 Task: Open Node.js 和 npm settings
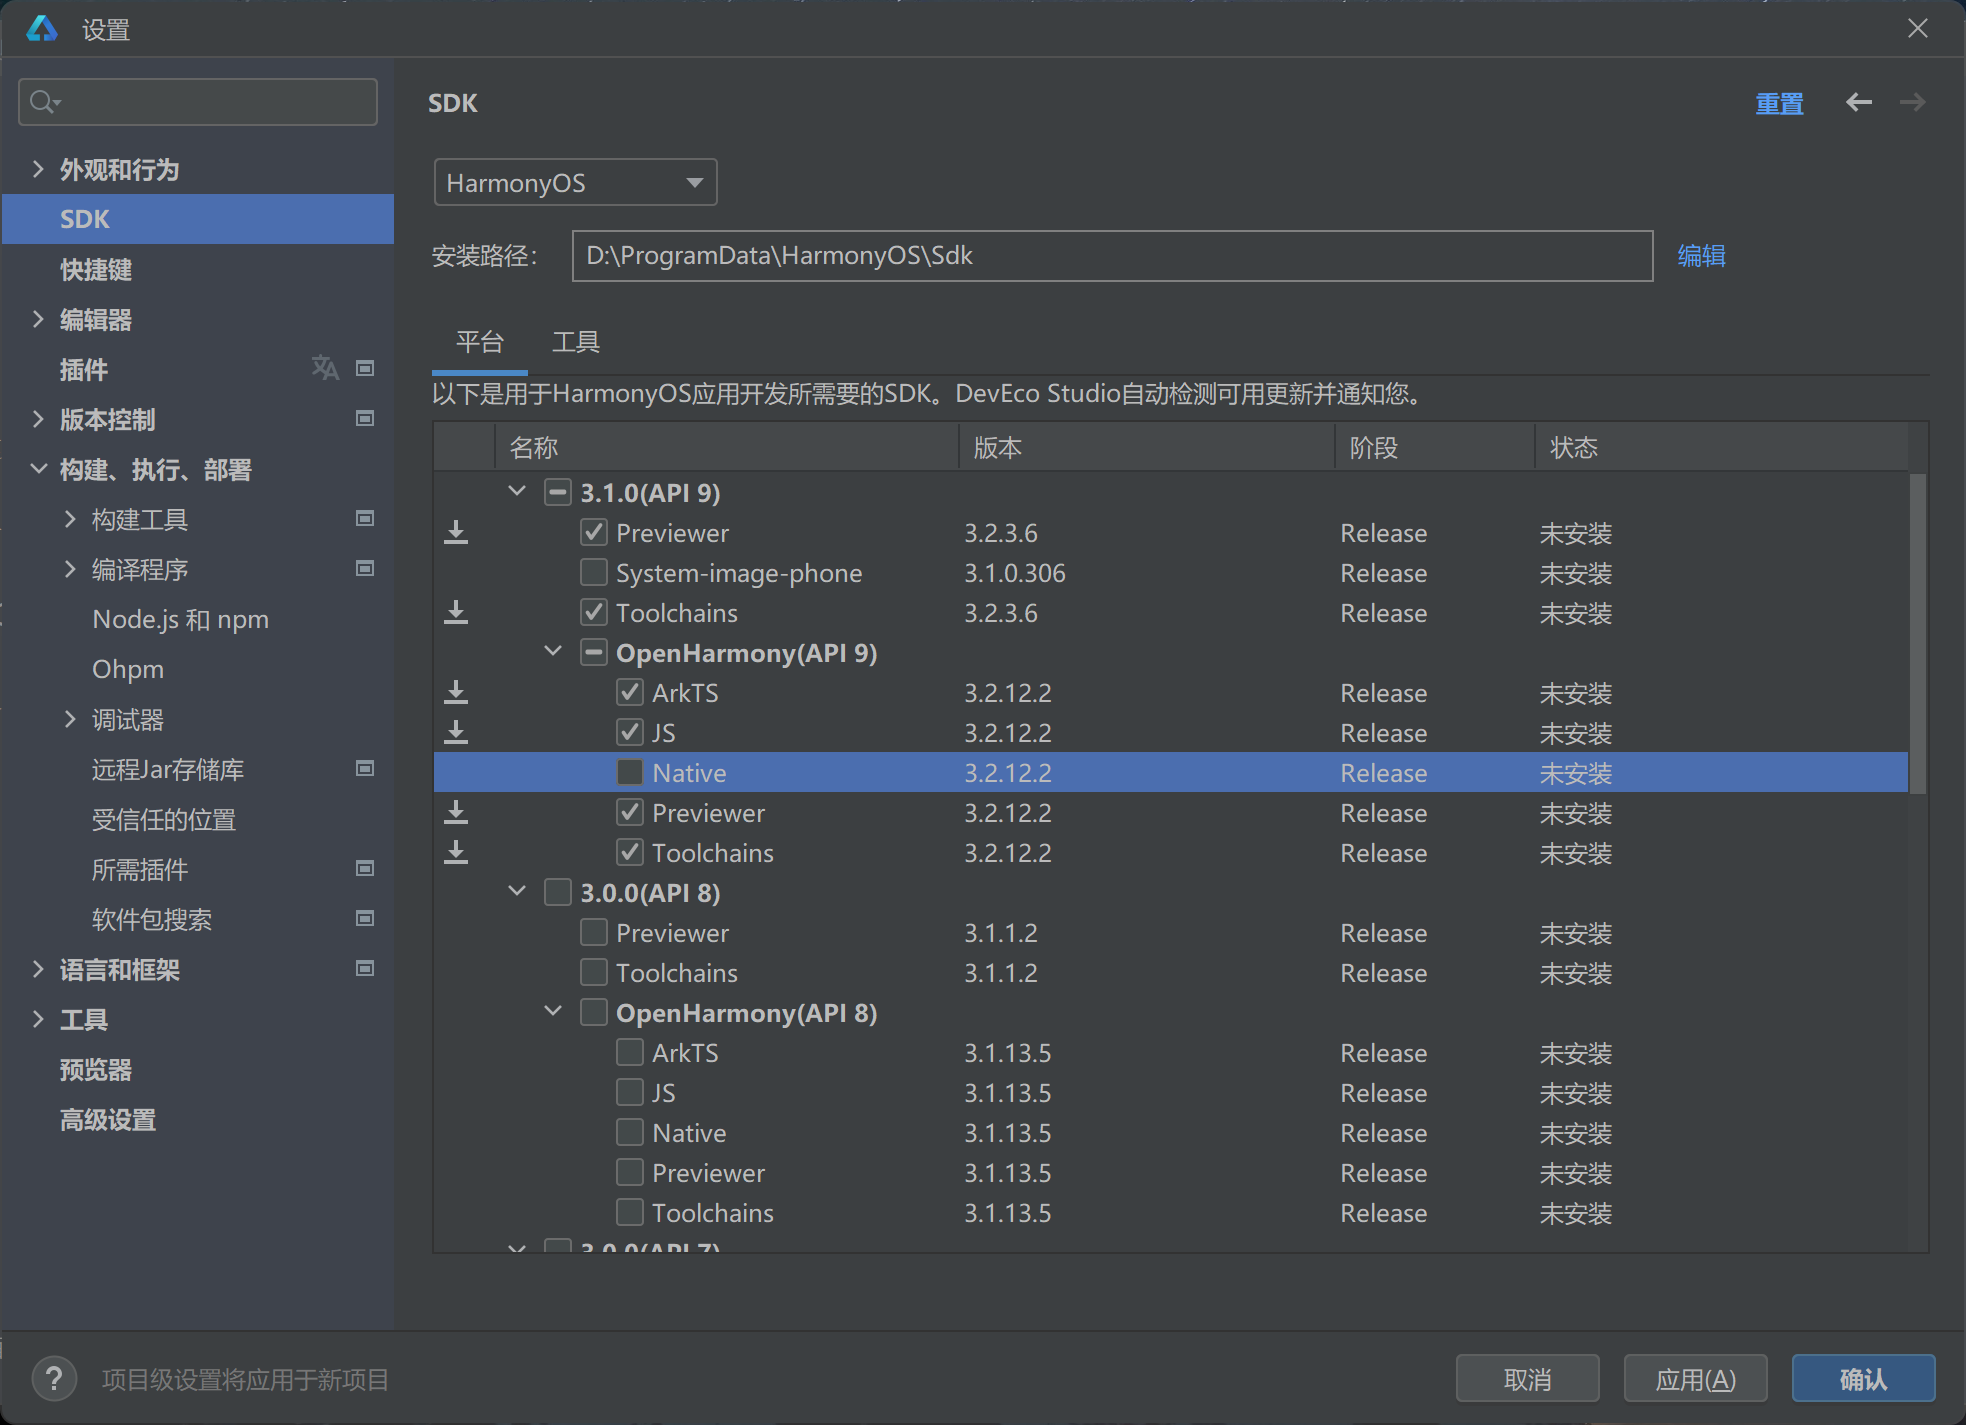pyautogui.click(x=180, y=619)
